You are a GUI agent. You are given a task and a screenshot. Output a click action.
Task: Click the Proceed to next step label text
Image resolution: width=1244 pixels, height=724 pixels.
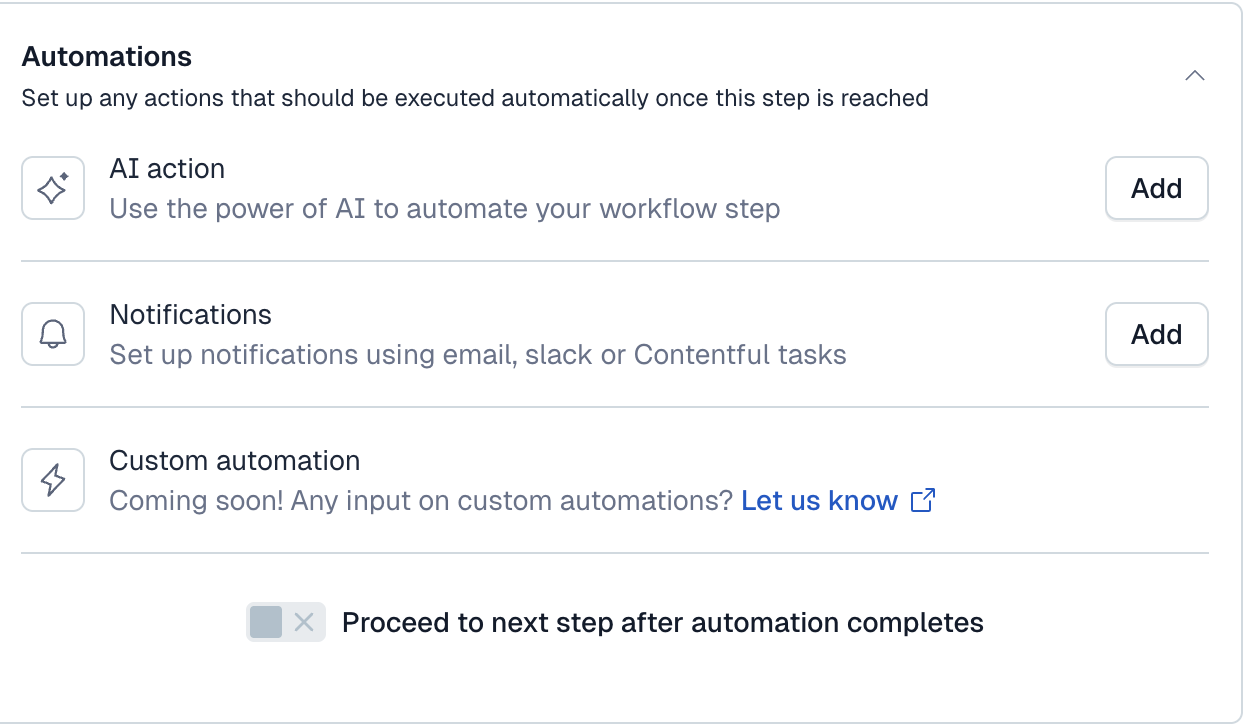(662, 623)
